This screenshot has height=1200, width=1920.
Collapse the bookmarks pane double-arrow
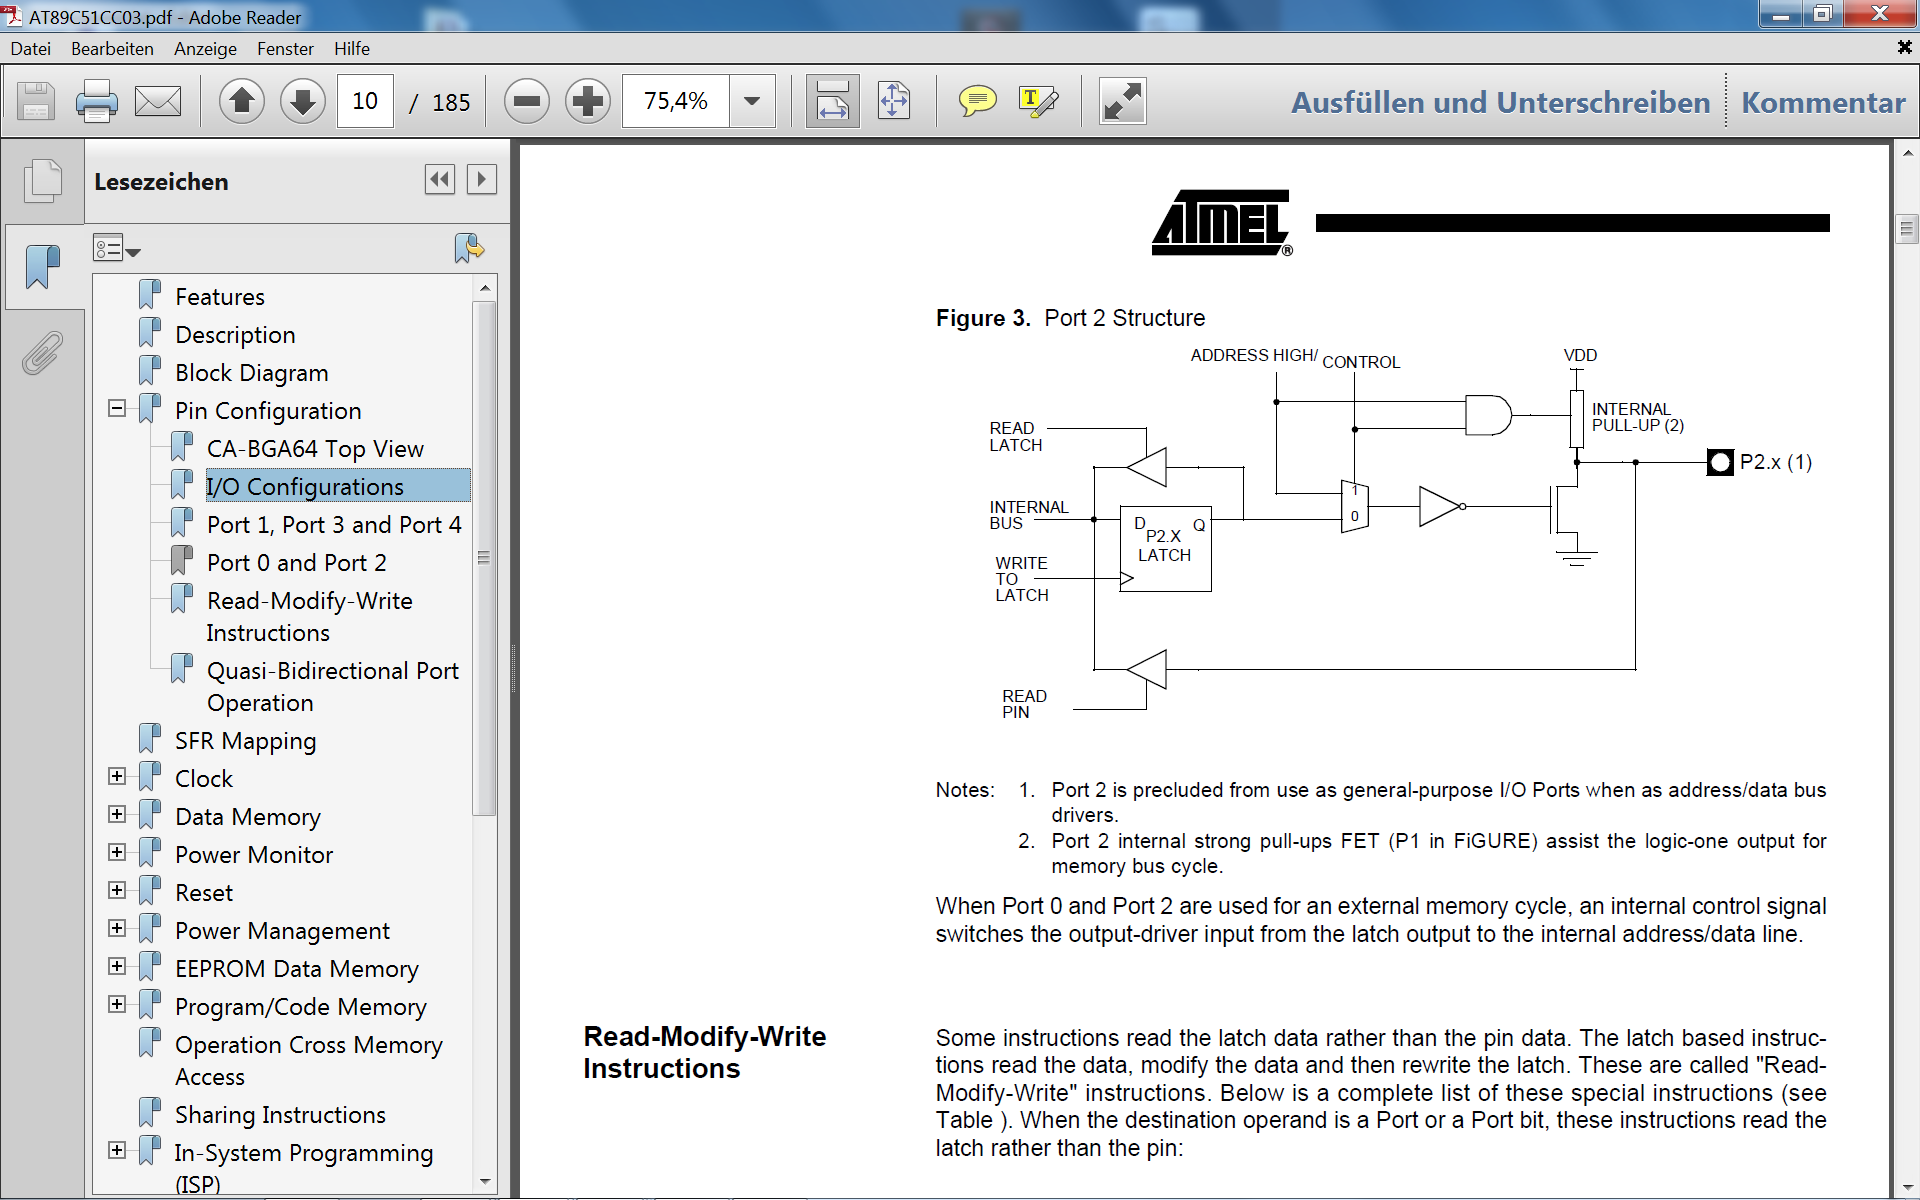[x=440, y=179]
